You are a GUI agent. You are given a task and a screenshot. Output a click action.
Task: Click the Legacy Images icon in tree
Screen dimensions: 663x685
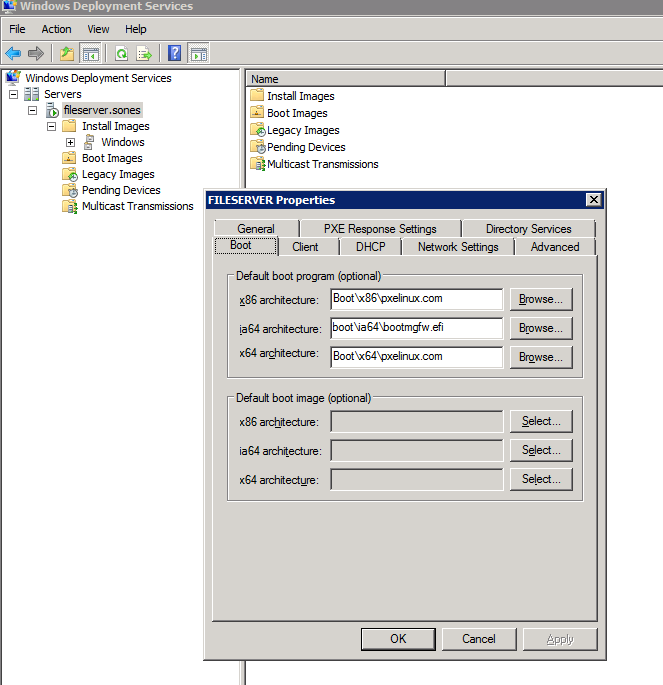70,174
